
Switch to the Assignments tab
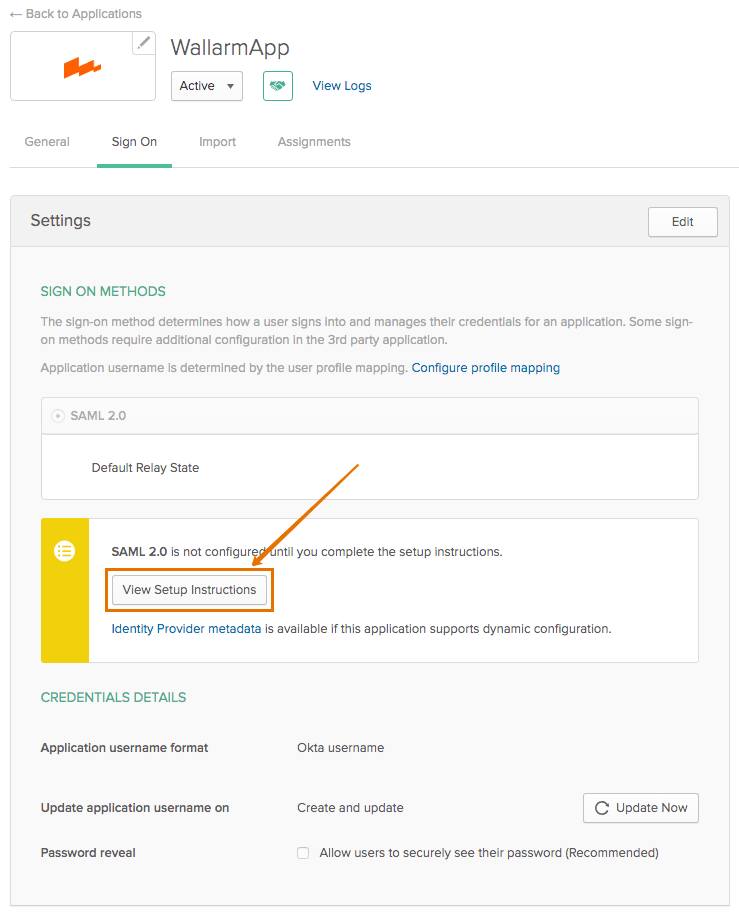314,142
